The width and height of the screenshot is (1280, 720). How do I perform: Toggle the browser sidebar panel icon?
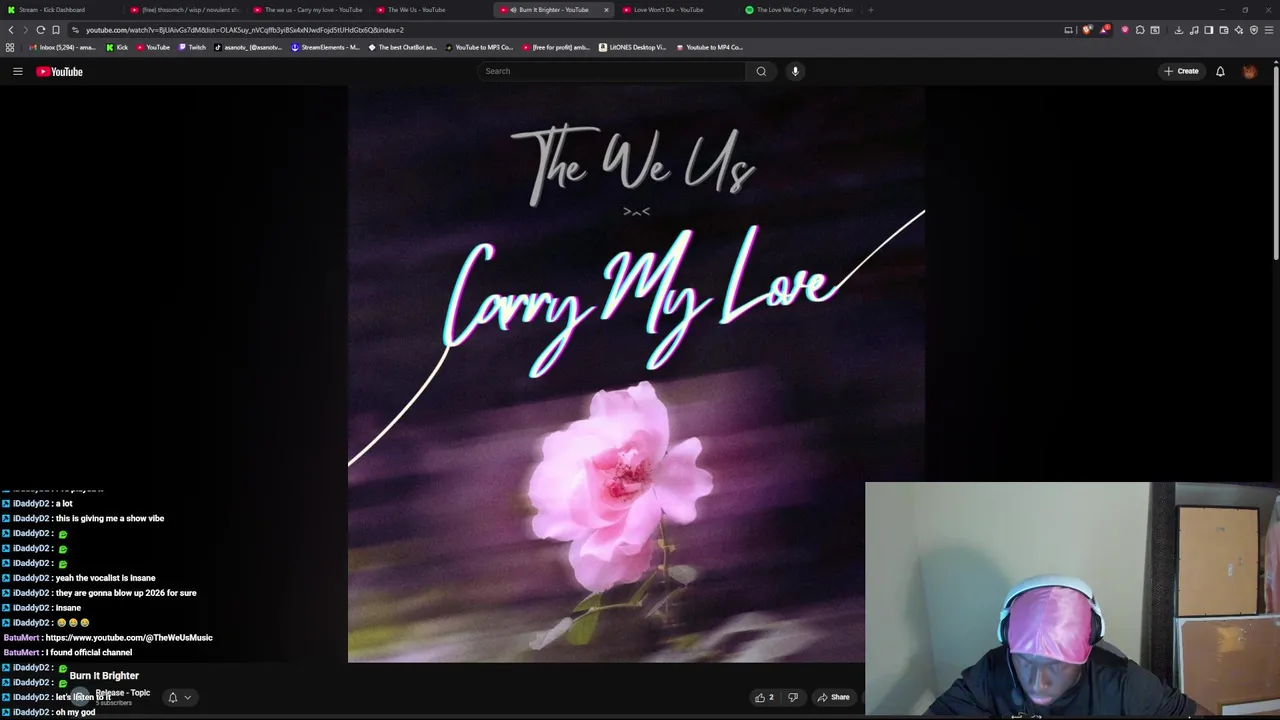pyautogui.click(x=1208, y=30)
